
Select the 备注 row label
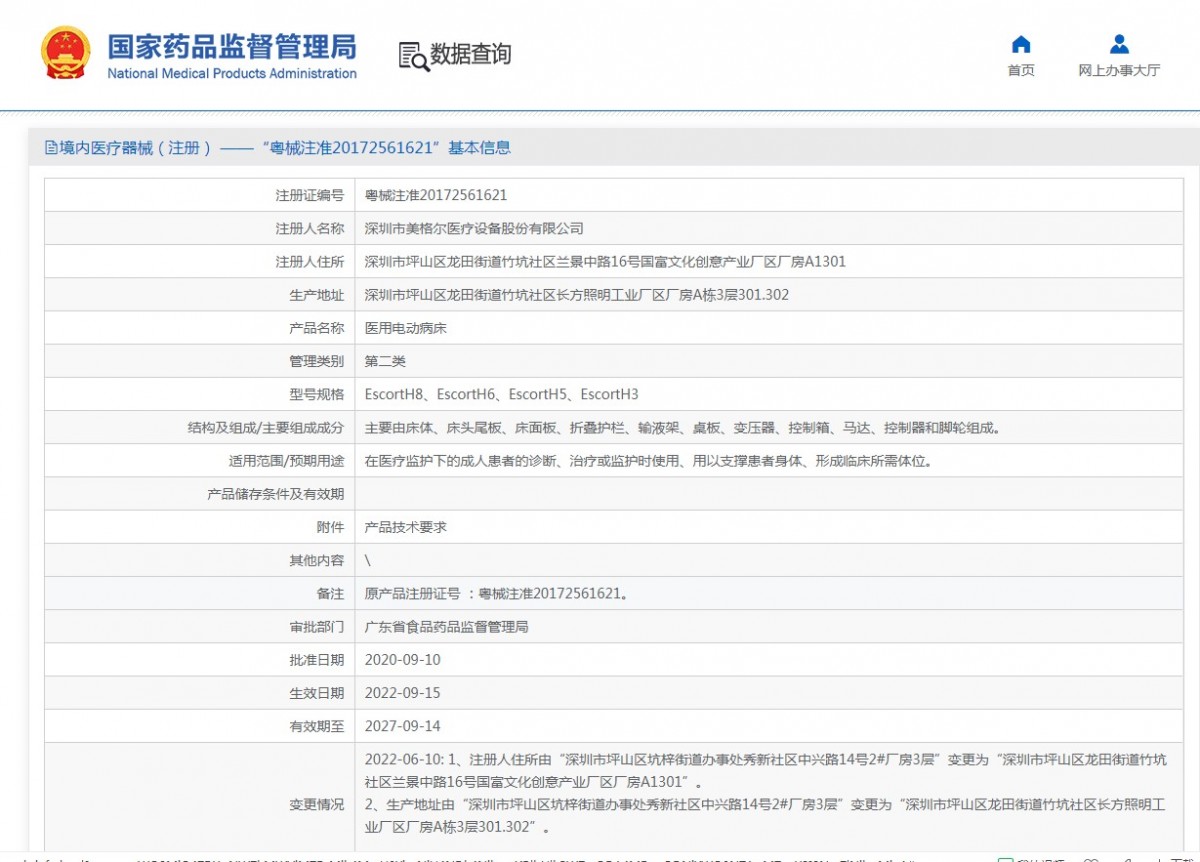[330, 594]
